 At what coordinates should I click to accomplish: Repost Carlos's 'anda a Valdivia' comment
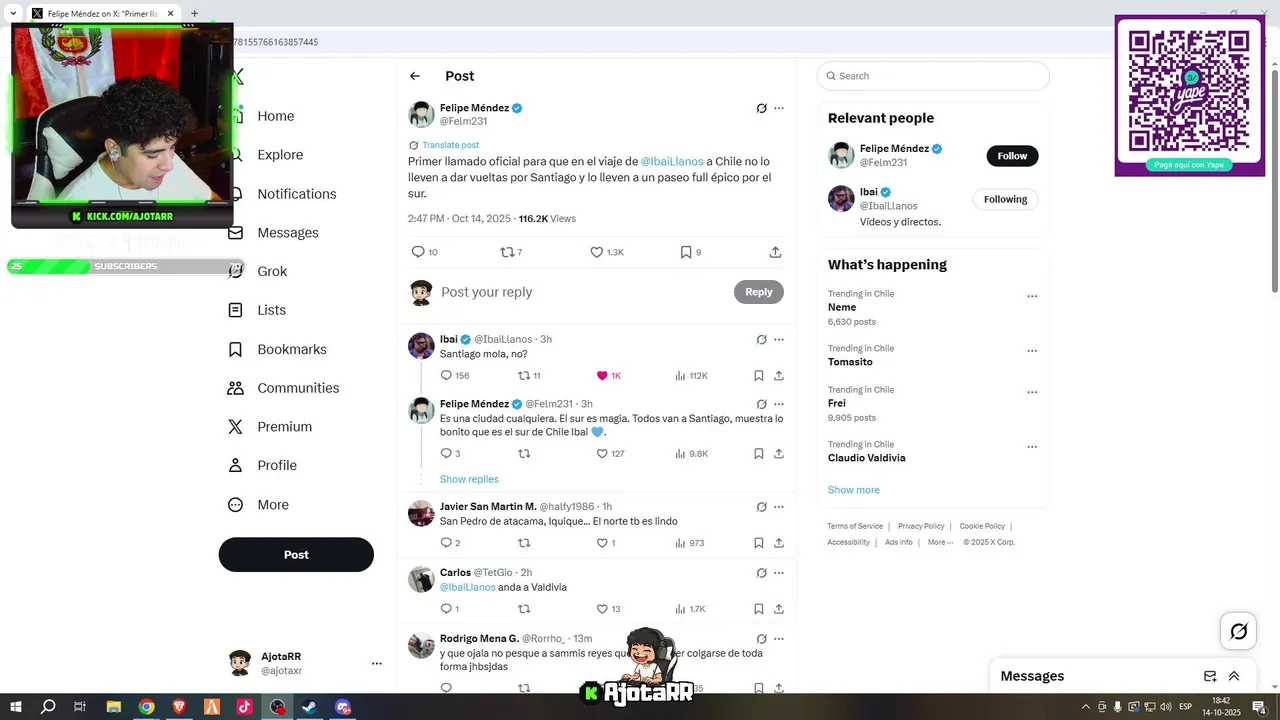pyautogui.click(x=524, y=609)
